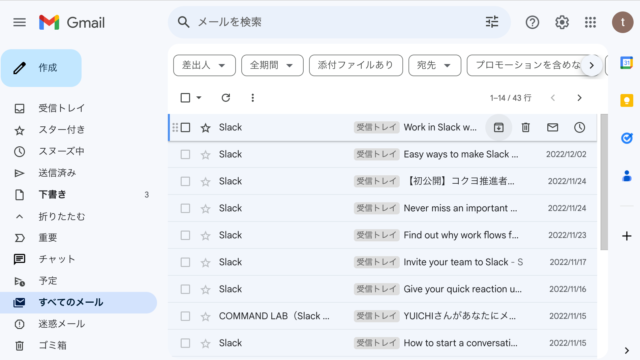Open すべてのメール in the sidebar

(x=78, y=302)
